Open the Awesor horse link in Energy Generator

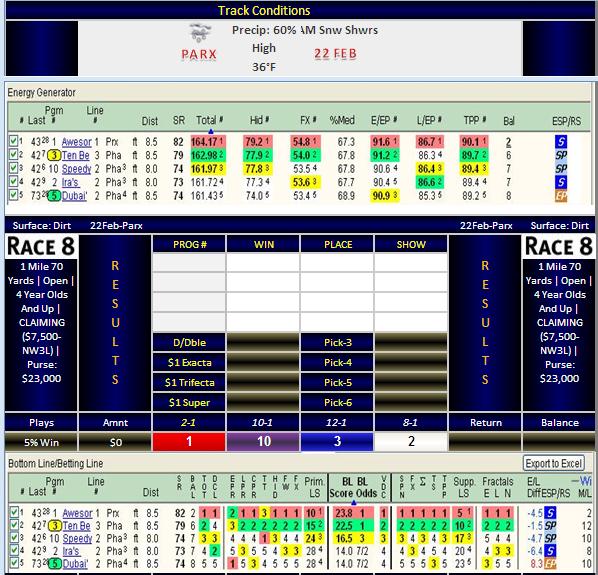77,142
